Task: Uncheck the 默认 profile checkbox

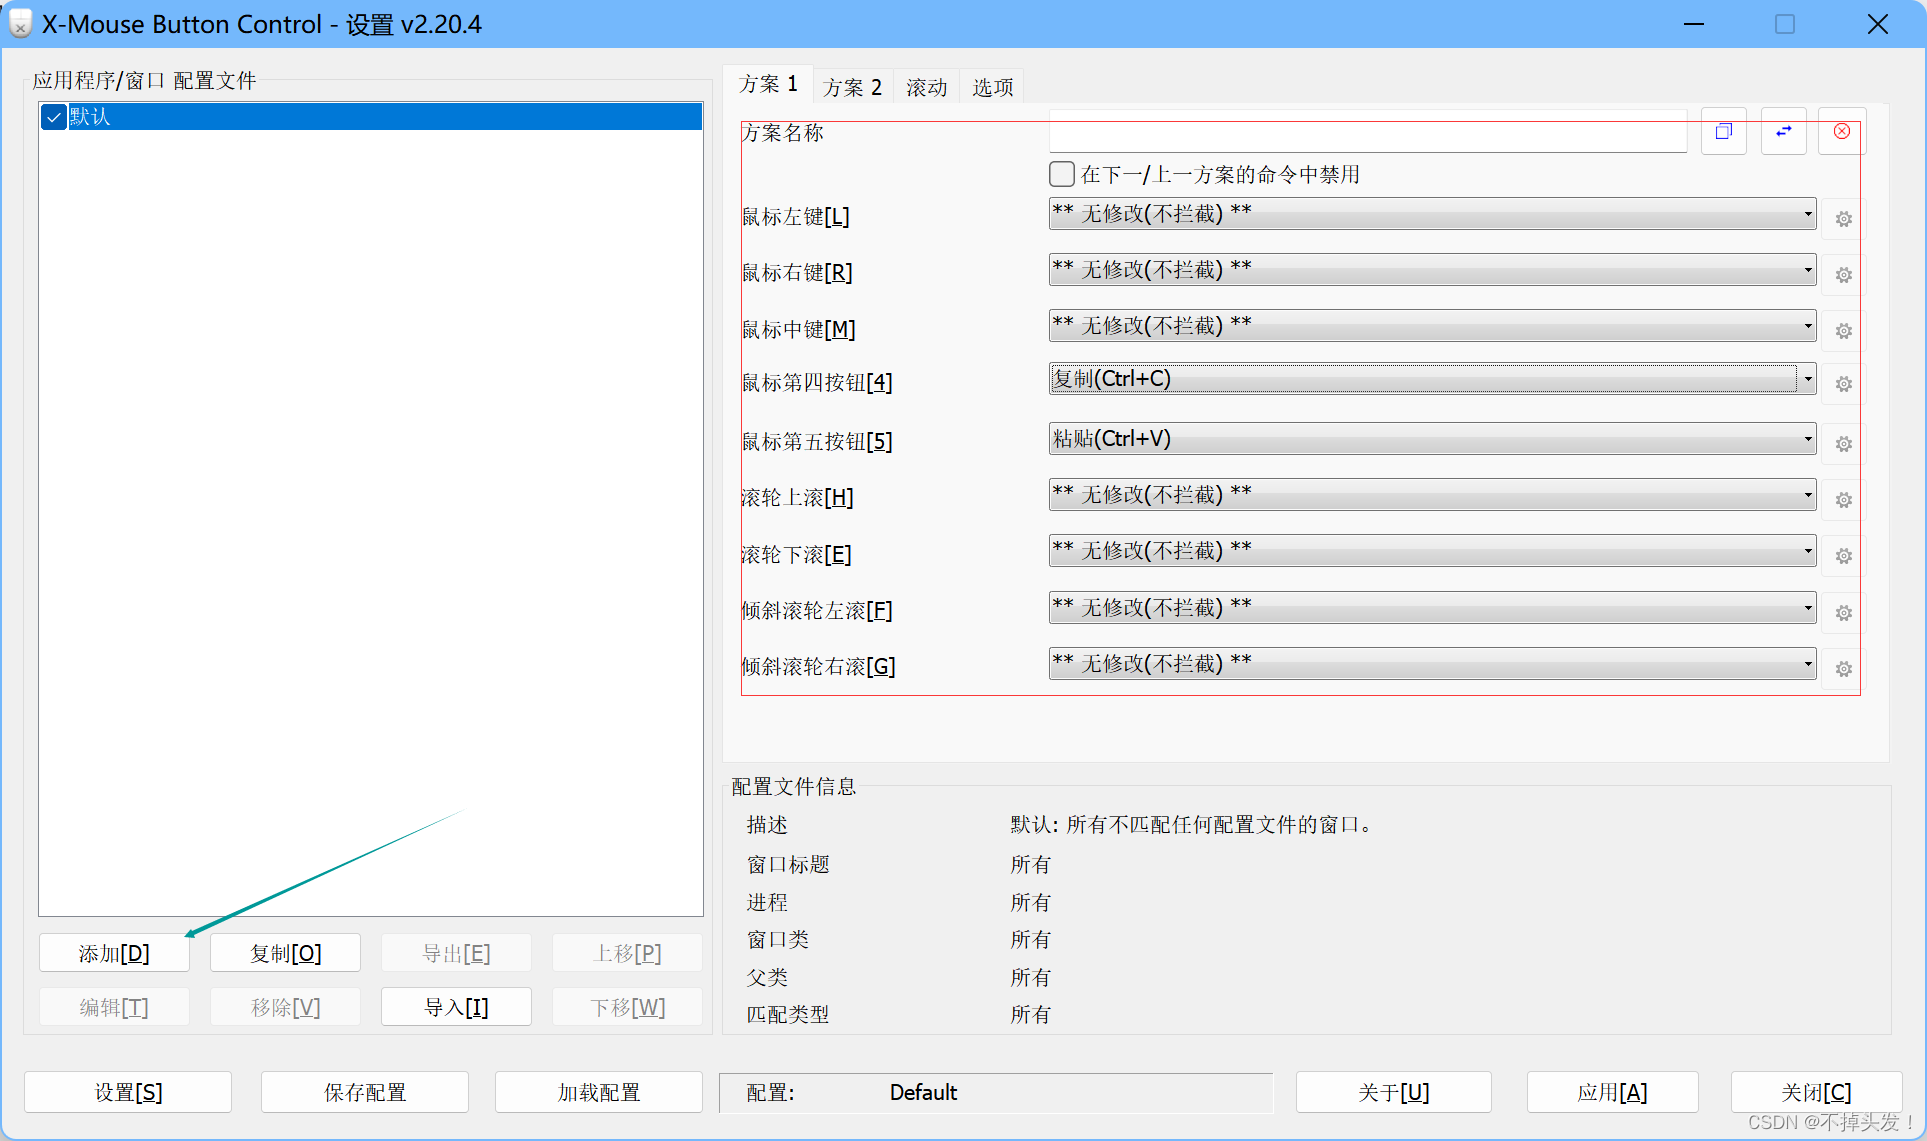Action: click(x=54, y=117)
